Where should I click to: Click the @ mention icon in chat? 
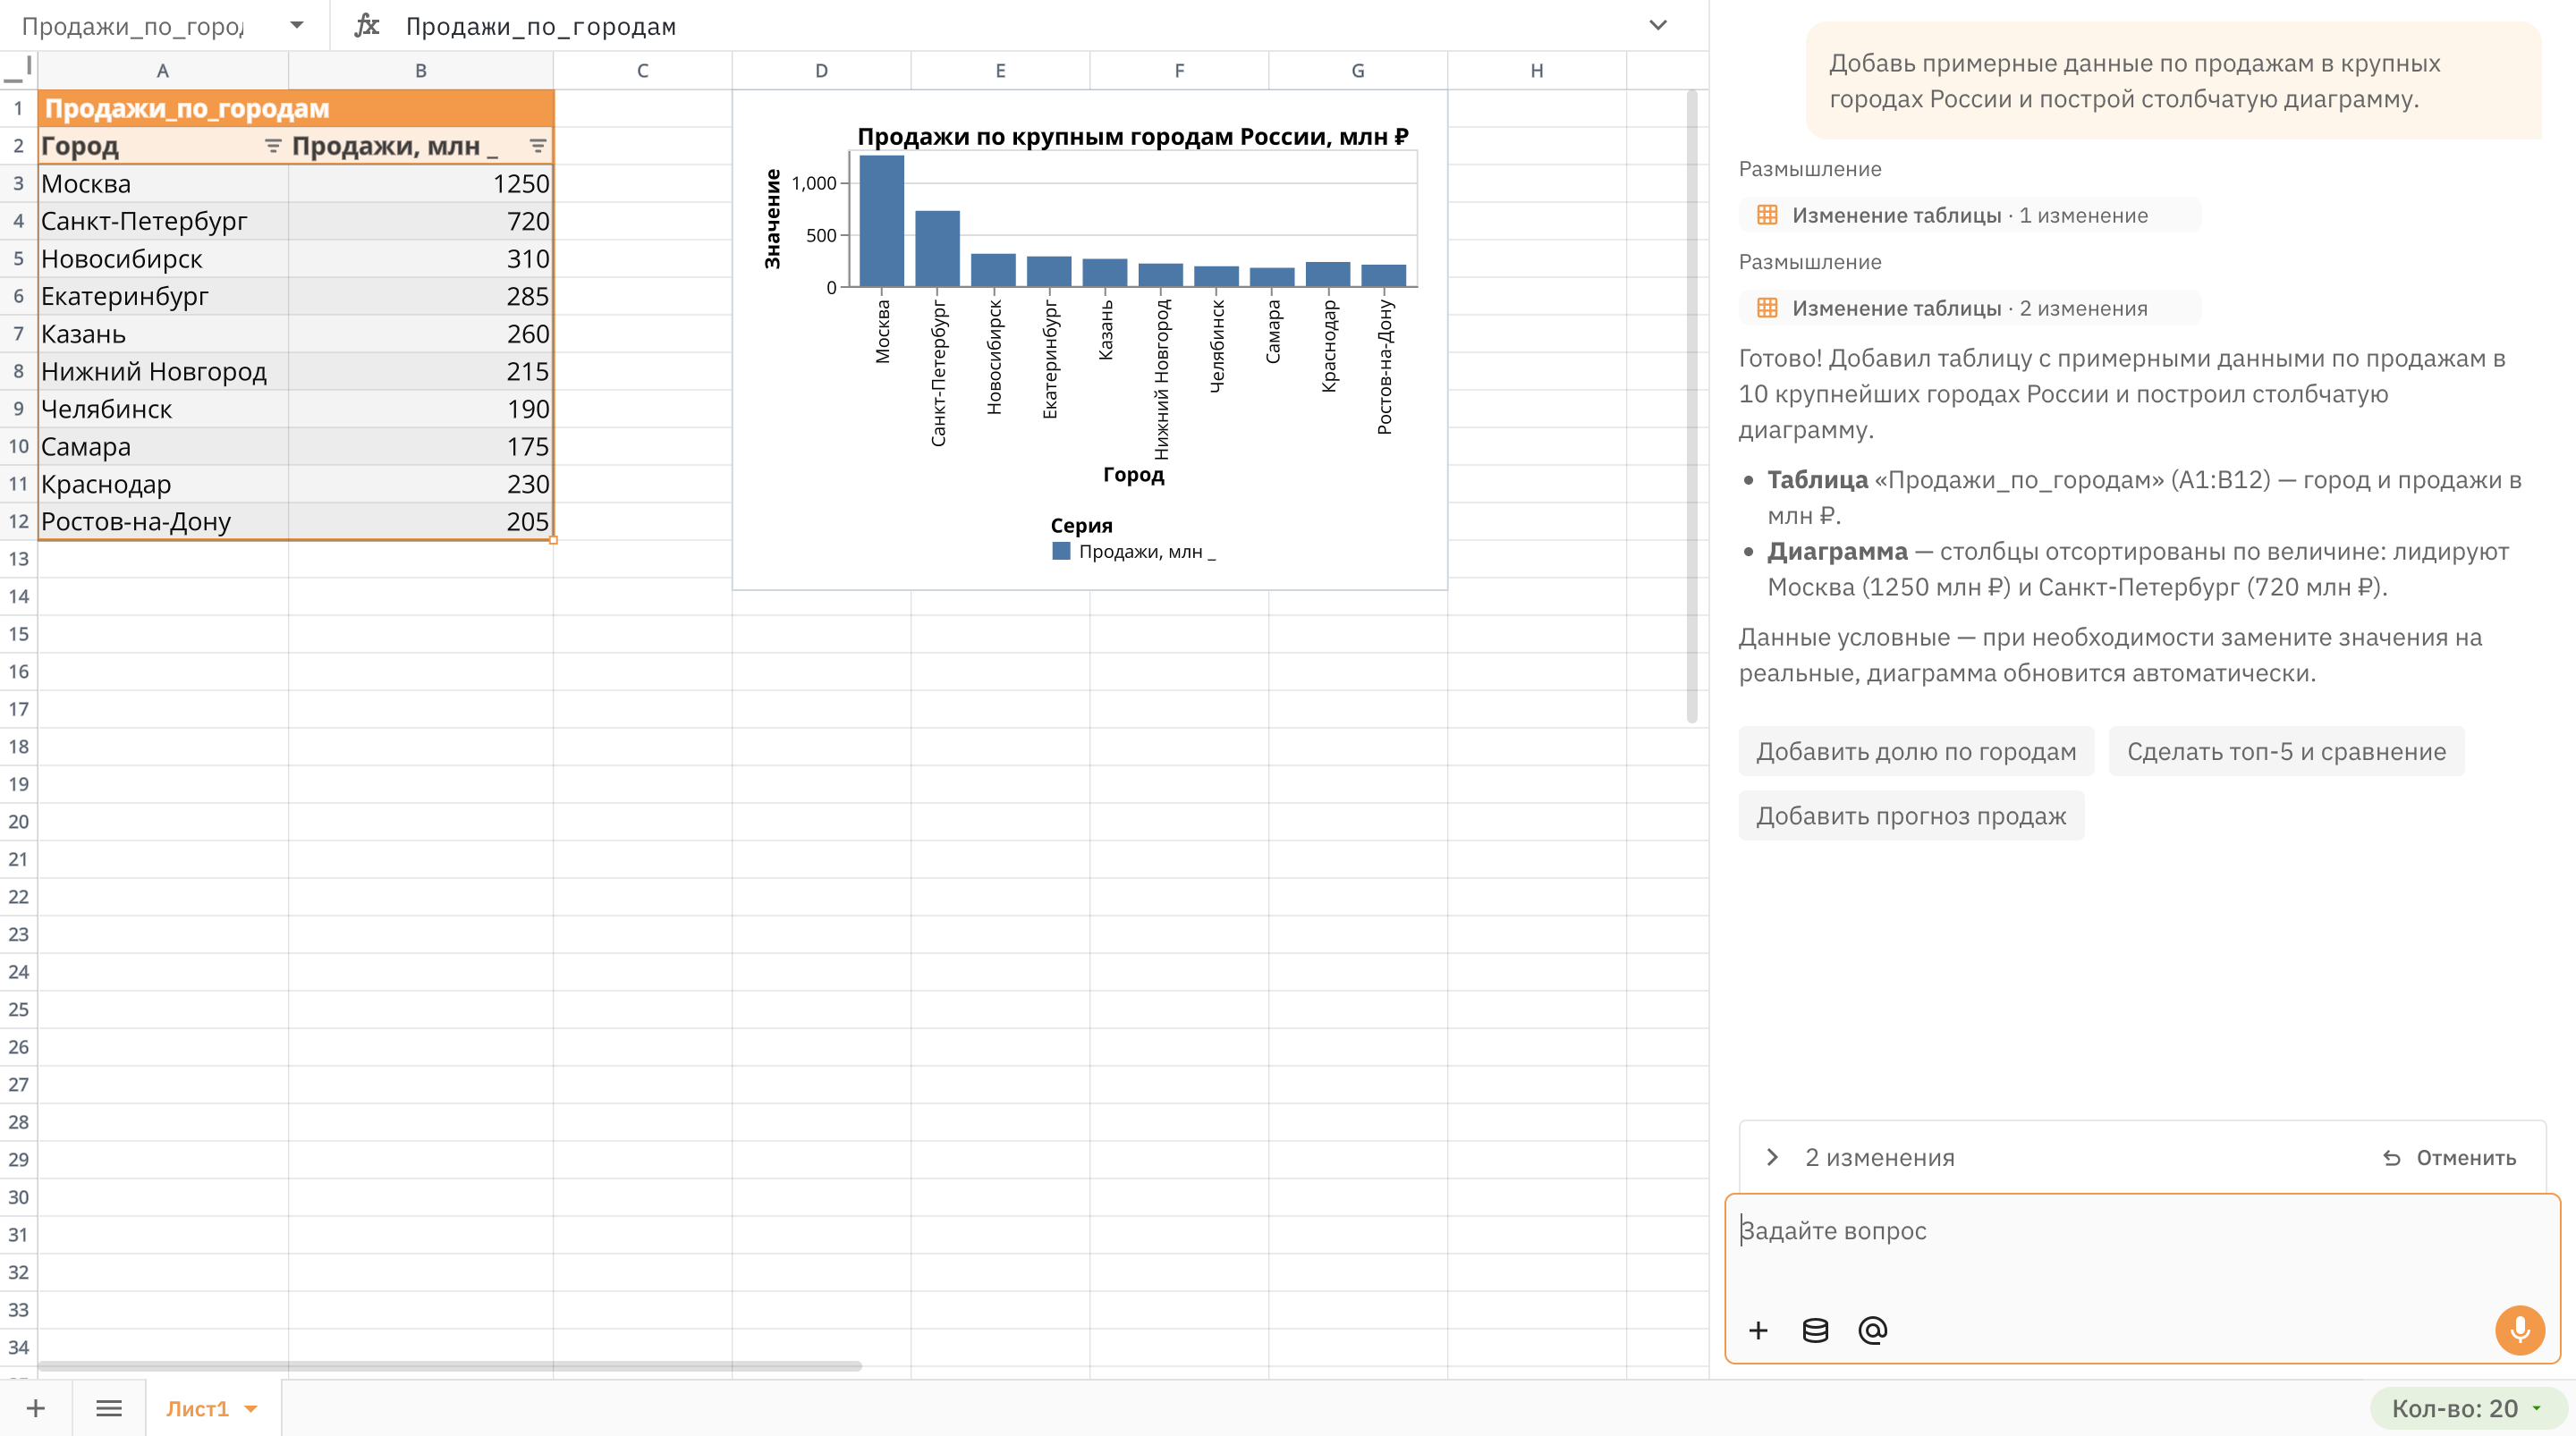[x=1872, y=1330]
